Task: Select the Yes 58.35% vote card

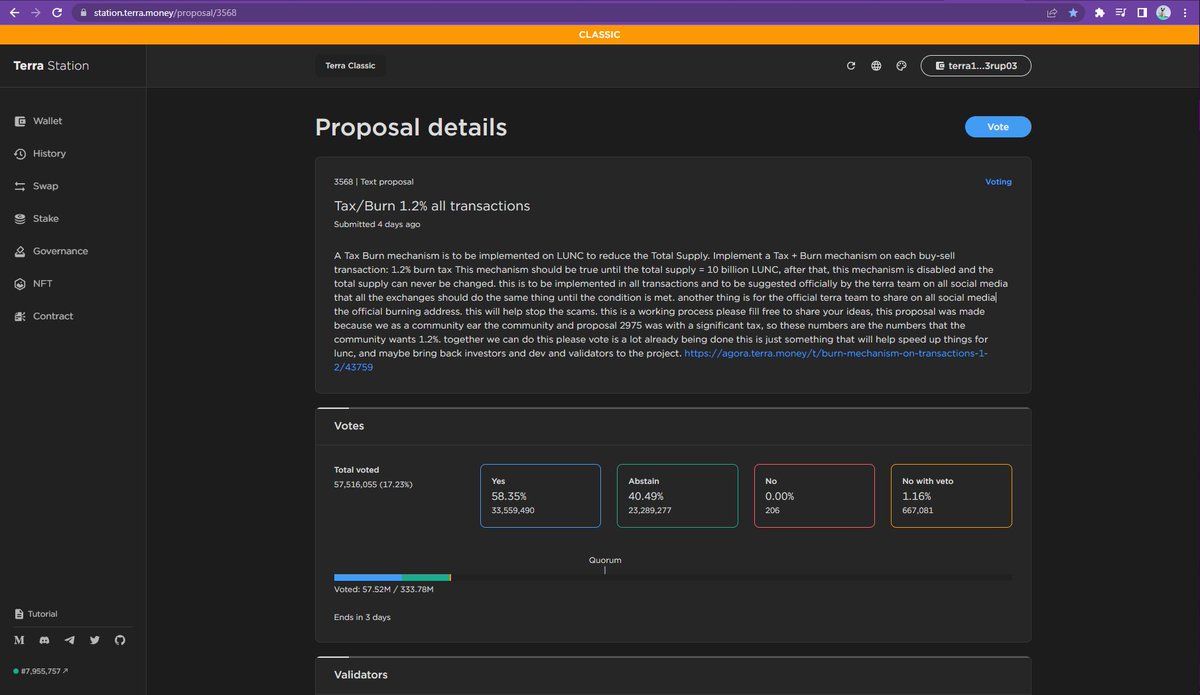Action: point(540,495)
